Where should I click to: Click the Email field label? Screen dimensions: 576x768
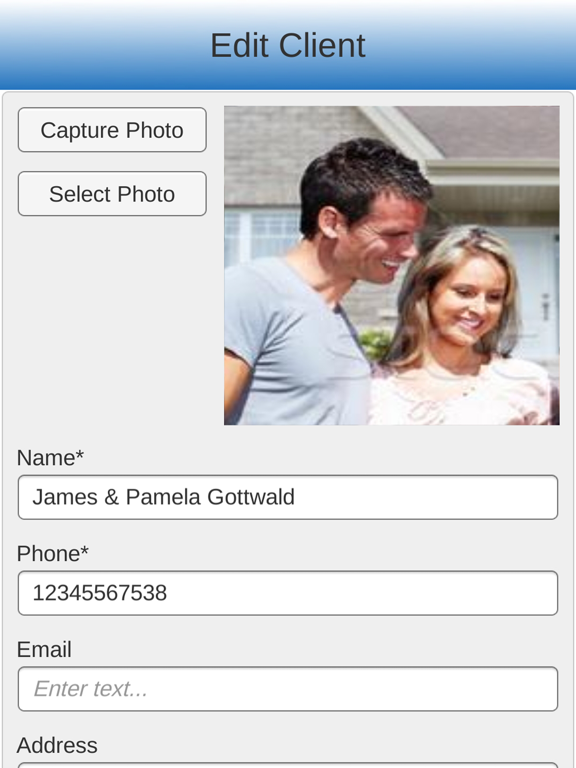44,649
